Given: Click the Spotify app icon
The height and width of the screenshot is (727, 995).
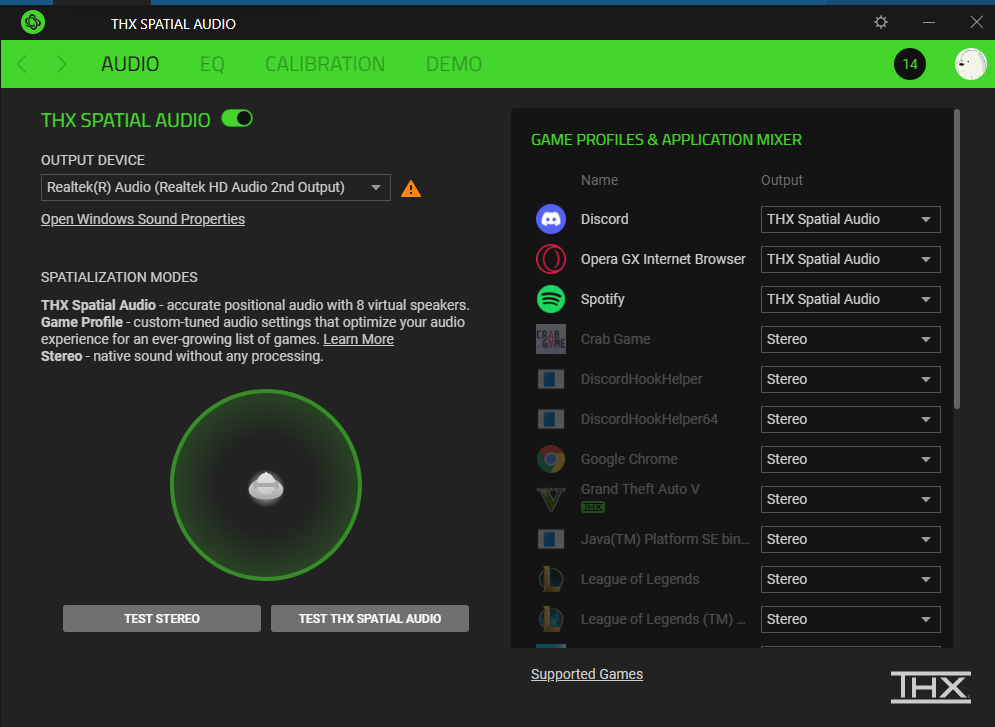Looking at the screenshot, I should pos(551,299).
